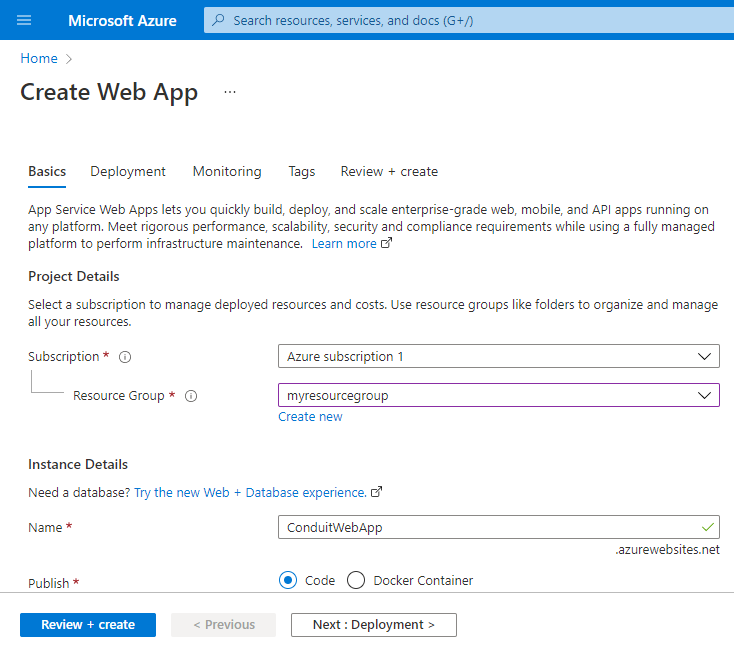Open the hamburger portal menu

point(24,20)
